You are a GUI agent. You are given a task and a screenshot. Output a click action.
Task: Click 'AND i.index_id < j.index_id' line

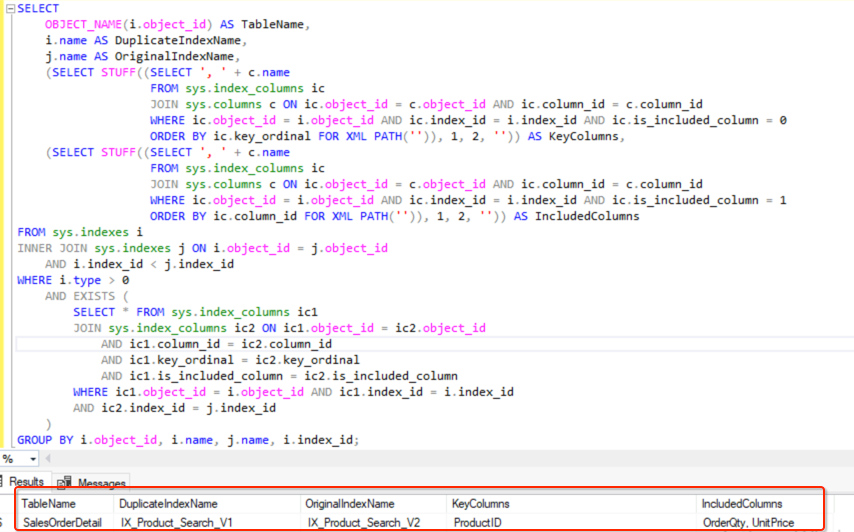click(x=139, y=264)
